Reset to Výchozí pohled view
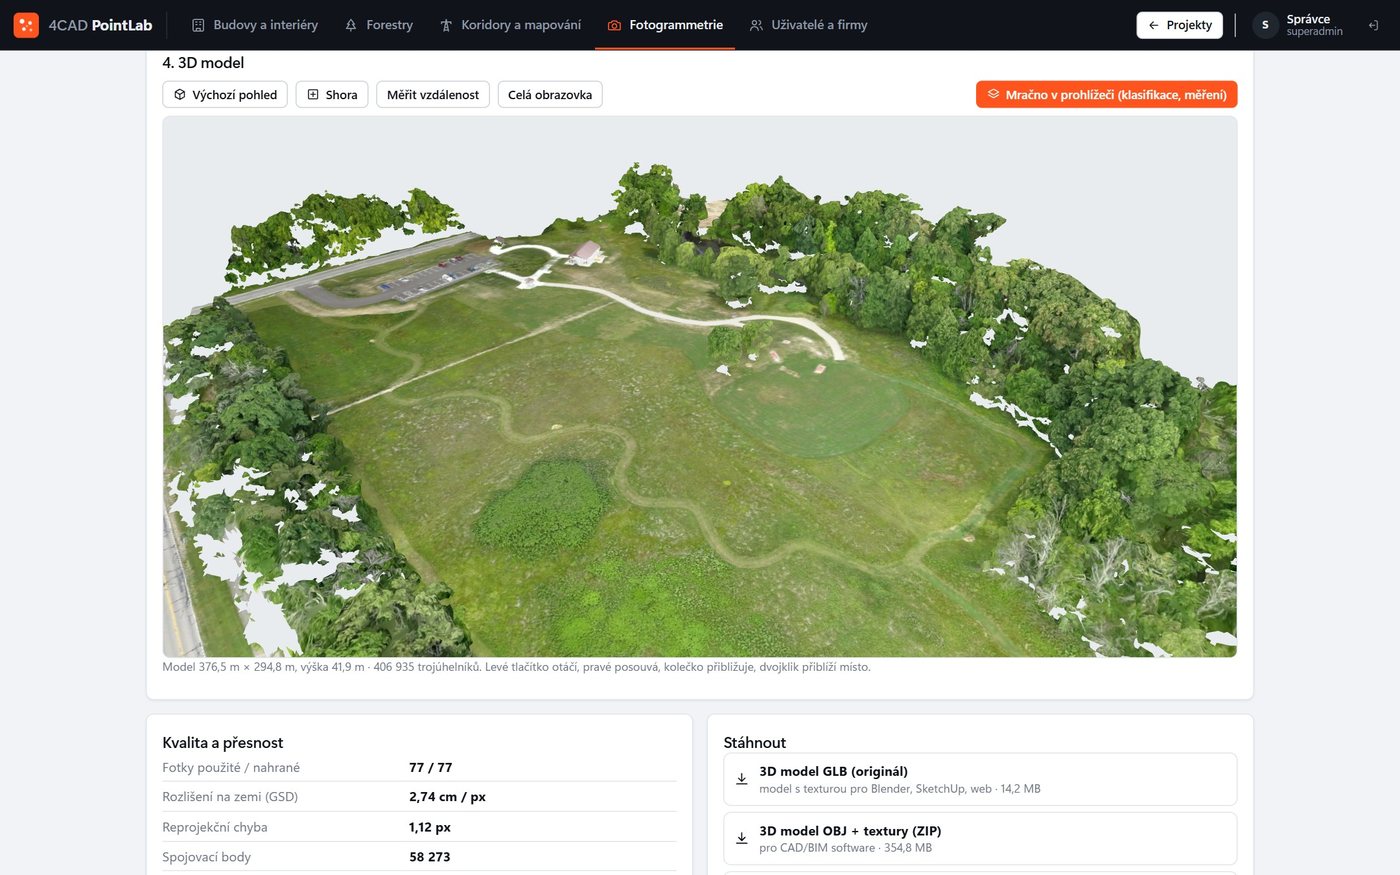The height and width of the screenshot is (875, 1400). click(225, 95)
